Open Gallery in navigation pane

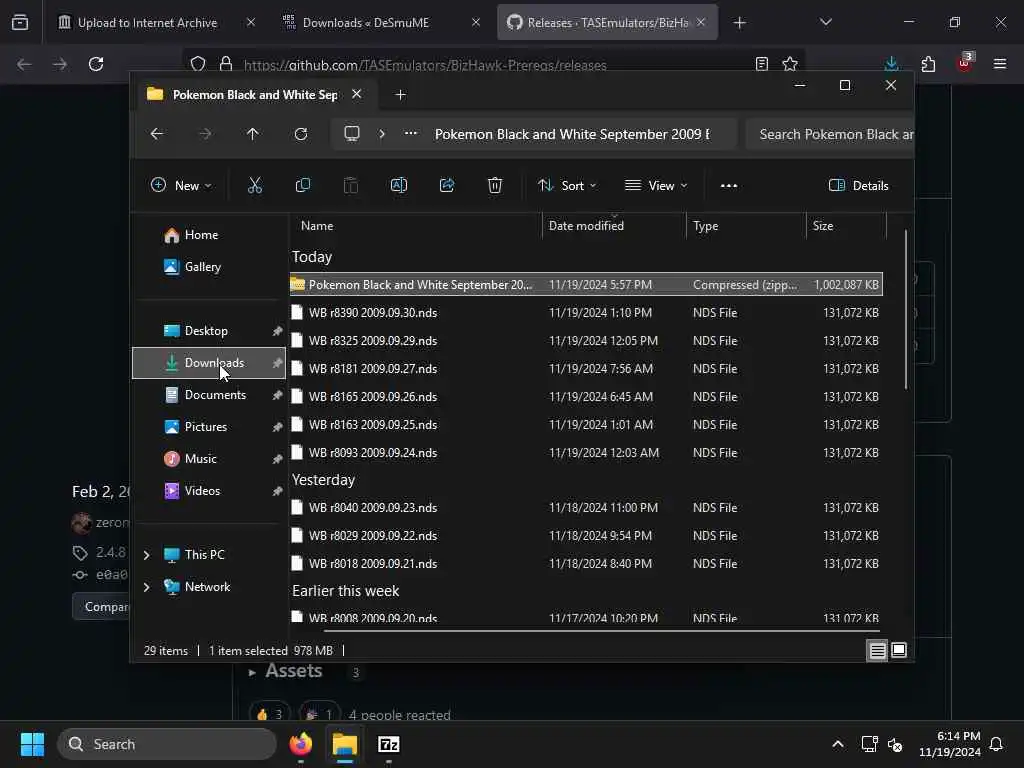[202, 267]
